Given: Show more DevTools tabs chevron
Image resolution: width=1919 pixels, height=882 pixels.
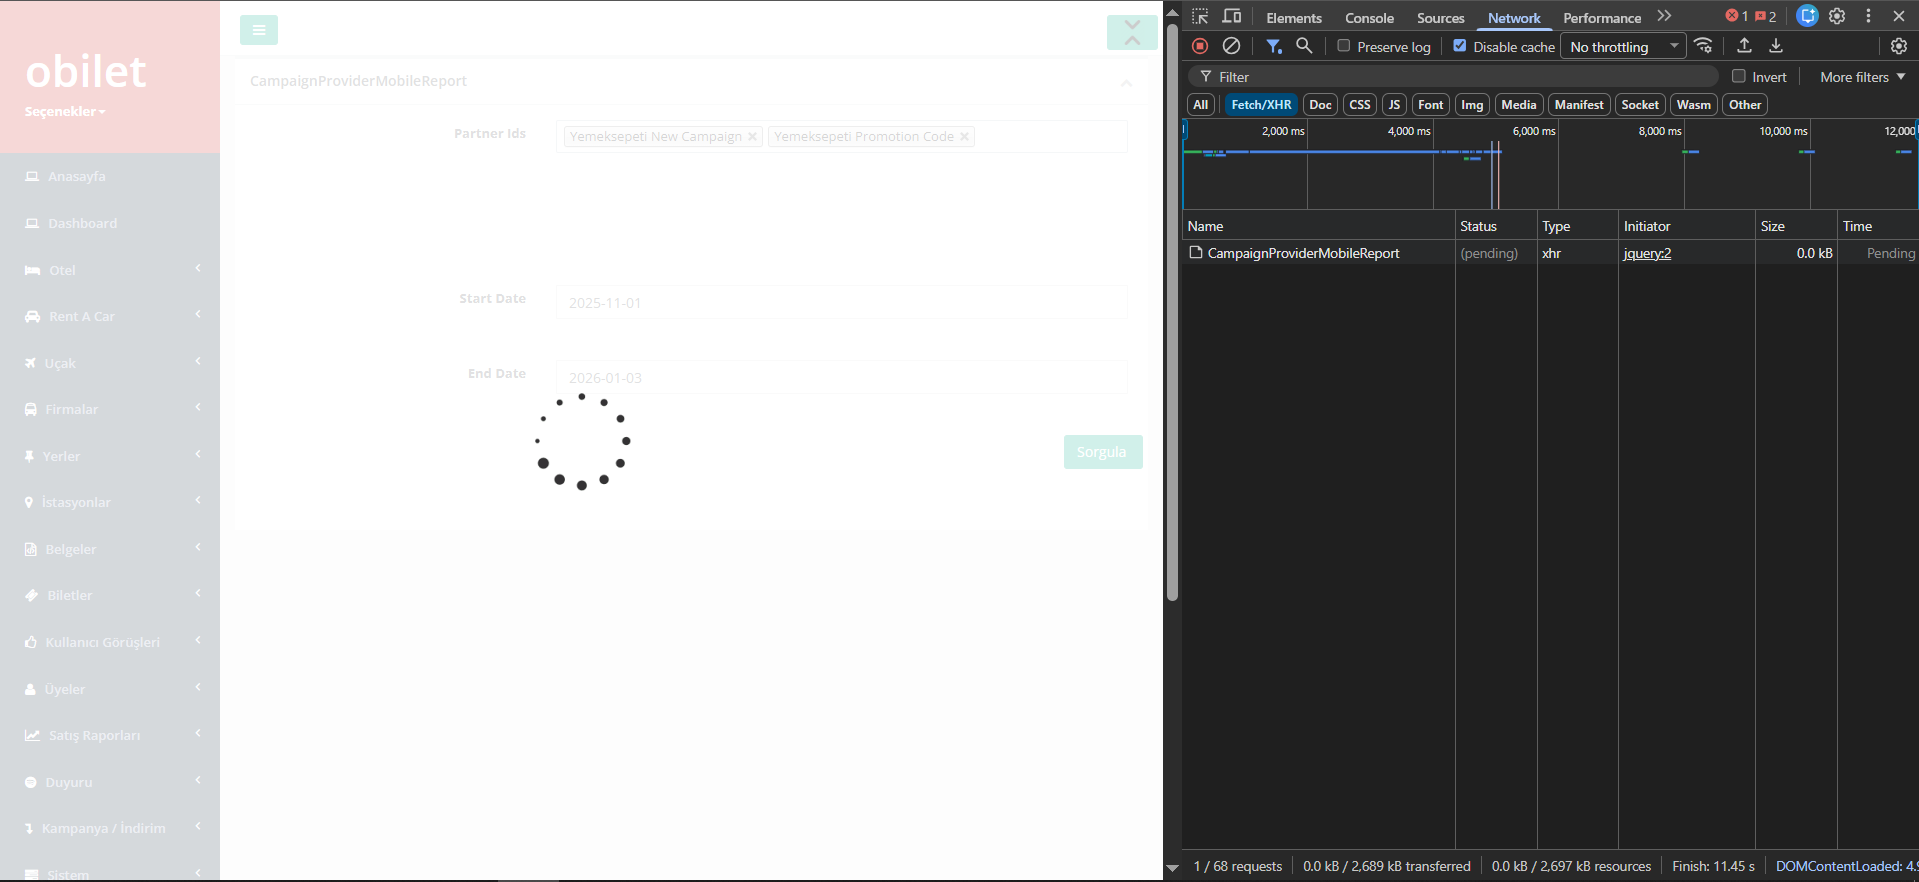Looking at the screenshot, I should point(1664,16).
